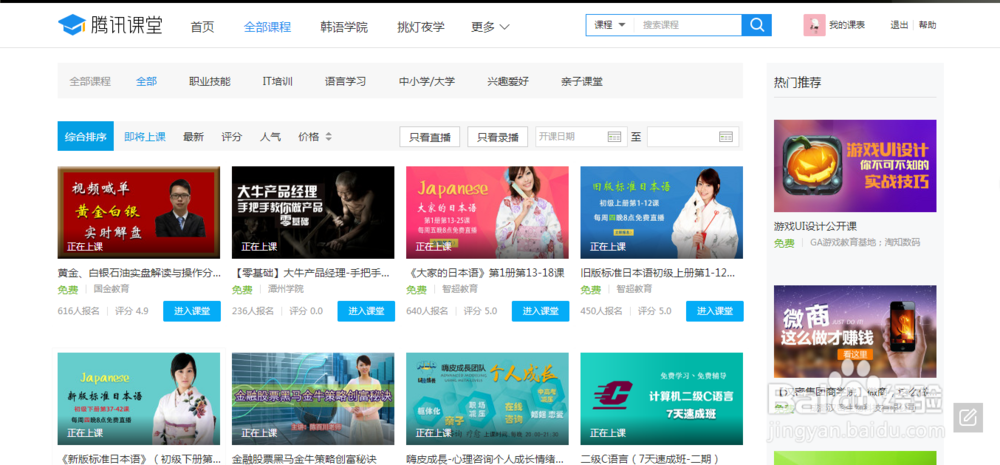Sort courses by 价格

coord(309,137)
